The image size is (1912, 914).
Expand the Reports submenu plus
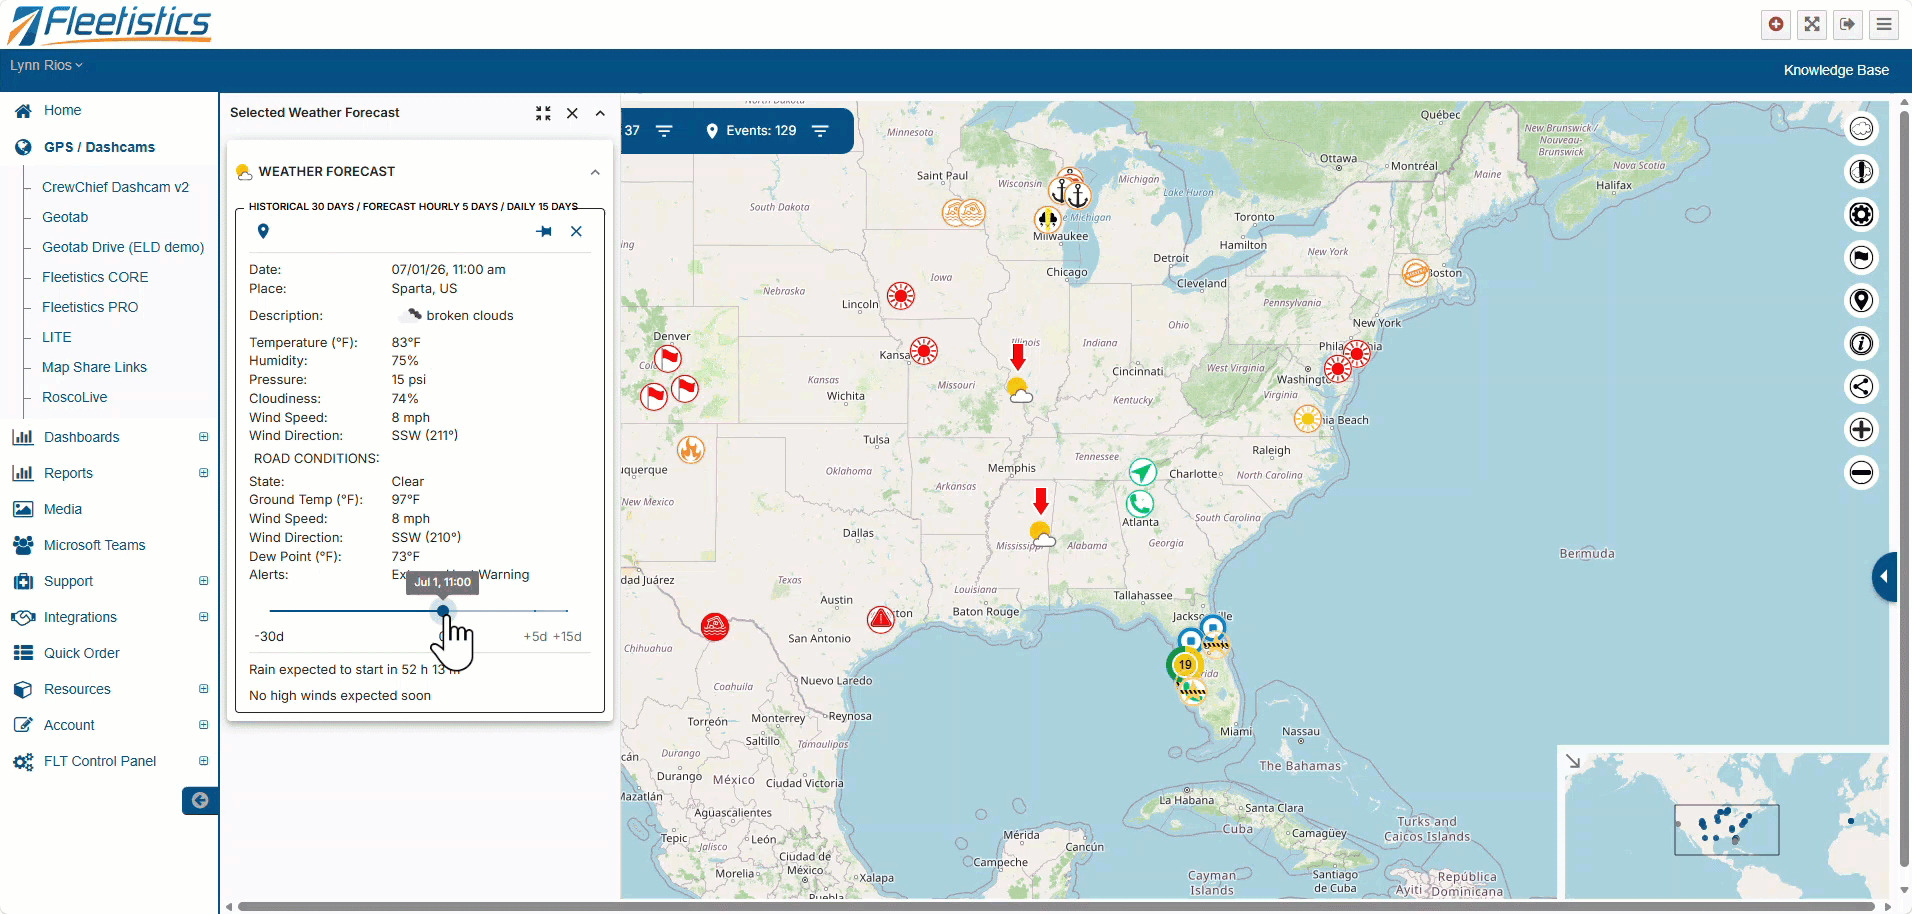coord(204,473)
